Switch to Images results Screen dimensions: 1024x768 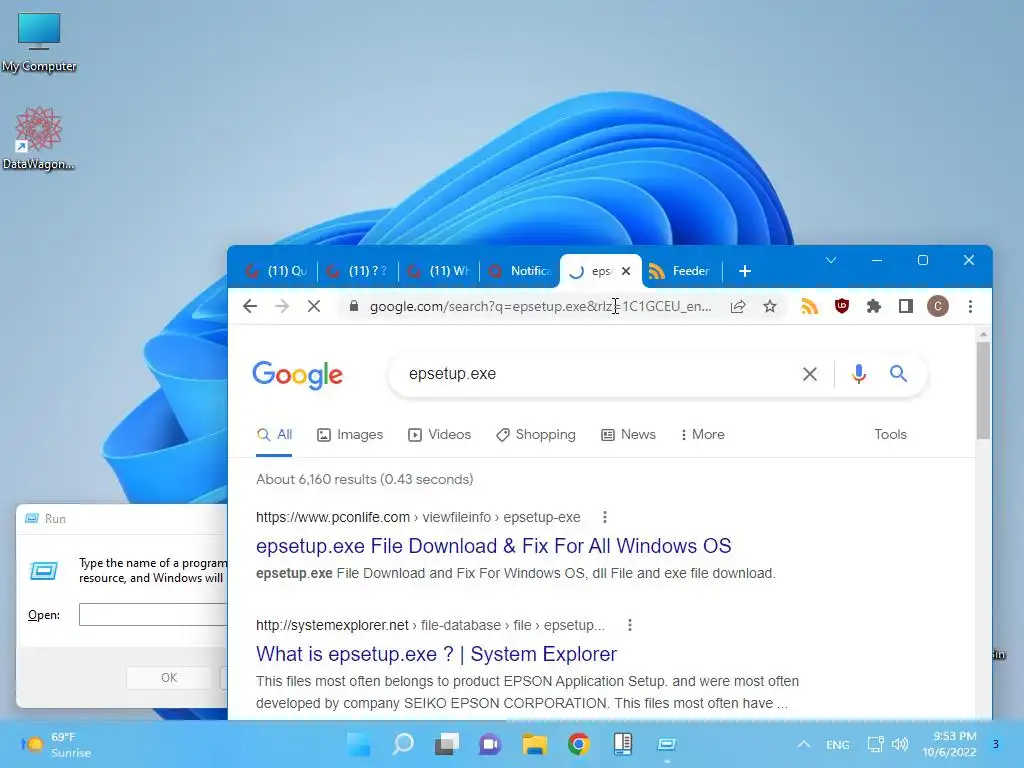point(350,435)
